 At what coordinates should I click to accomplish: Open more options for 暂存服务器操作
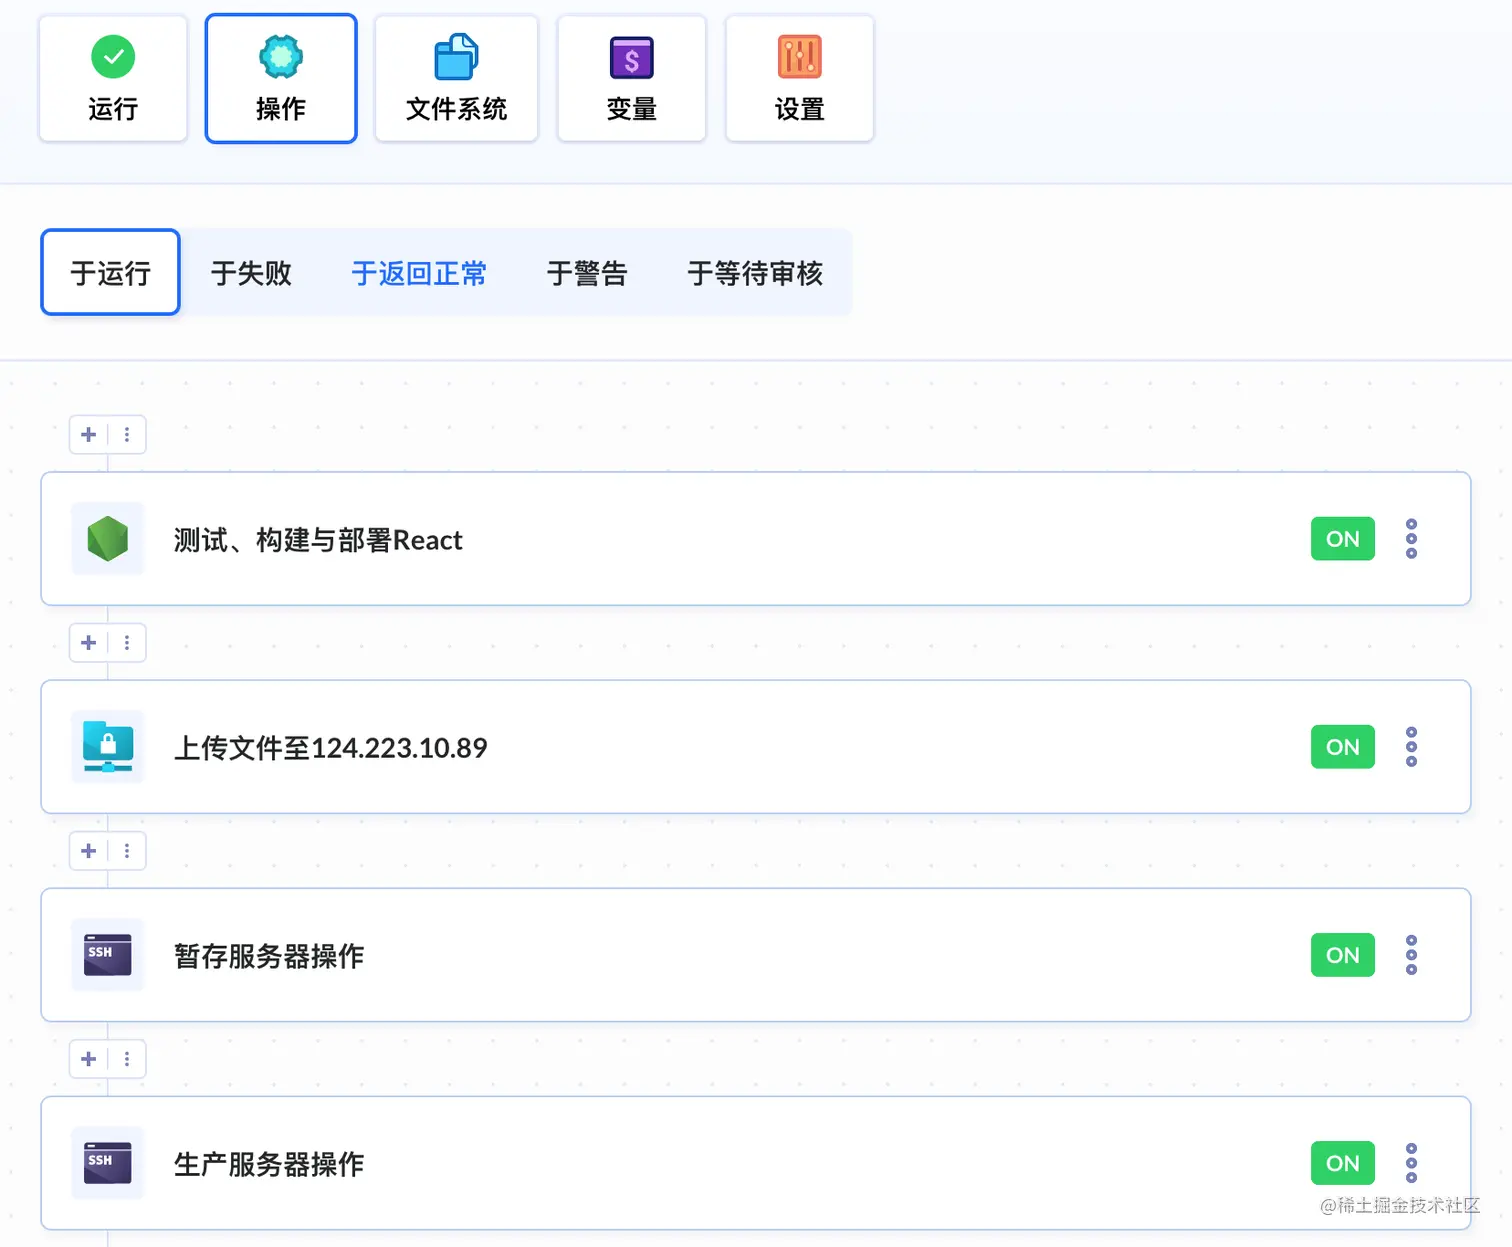(1411, 955)
